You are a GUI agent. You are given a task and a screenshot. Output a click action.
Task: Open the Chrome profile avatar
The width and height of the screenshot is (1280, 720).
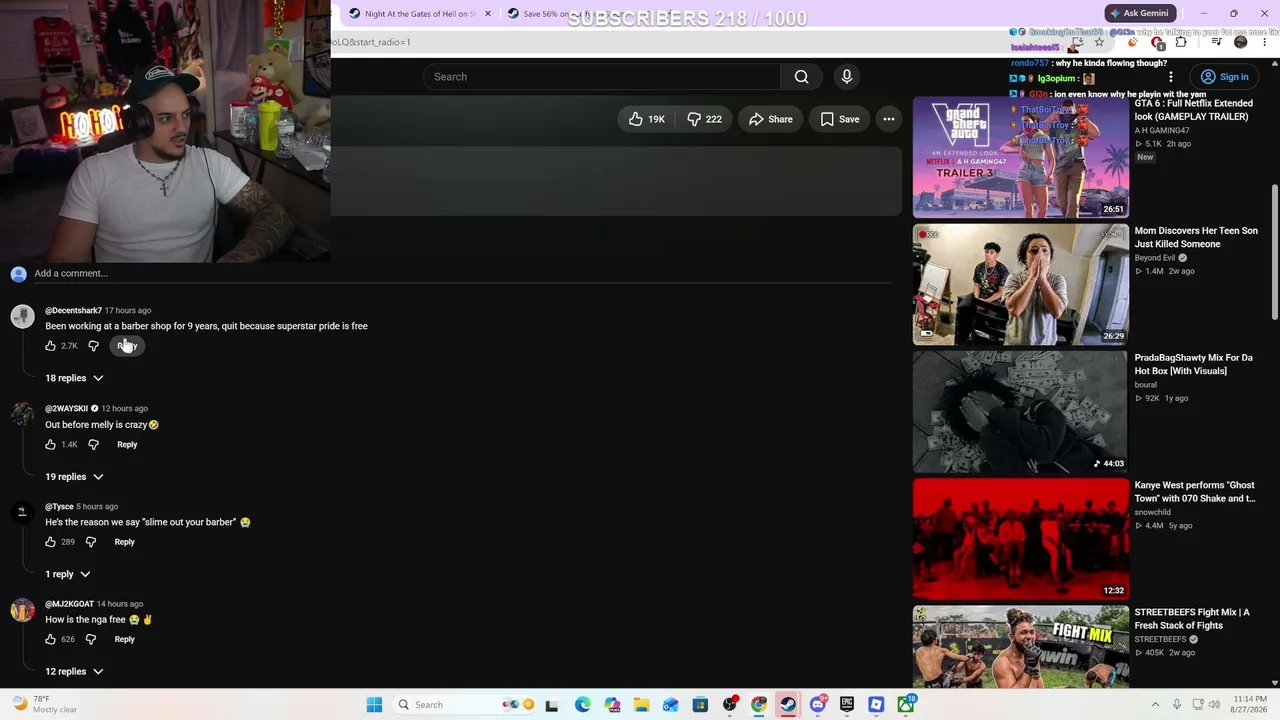[1241, 42]
